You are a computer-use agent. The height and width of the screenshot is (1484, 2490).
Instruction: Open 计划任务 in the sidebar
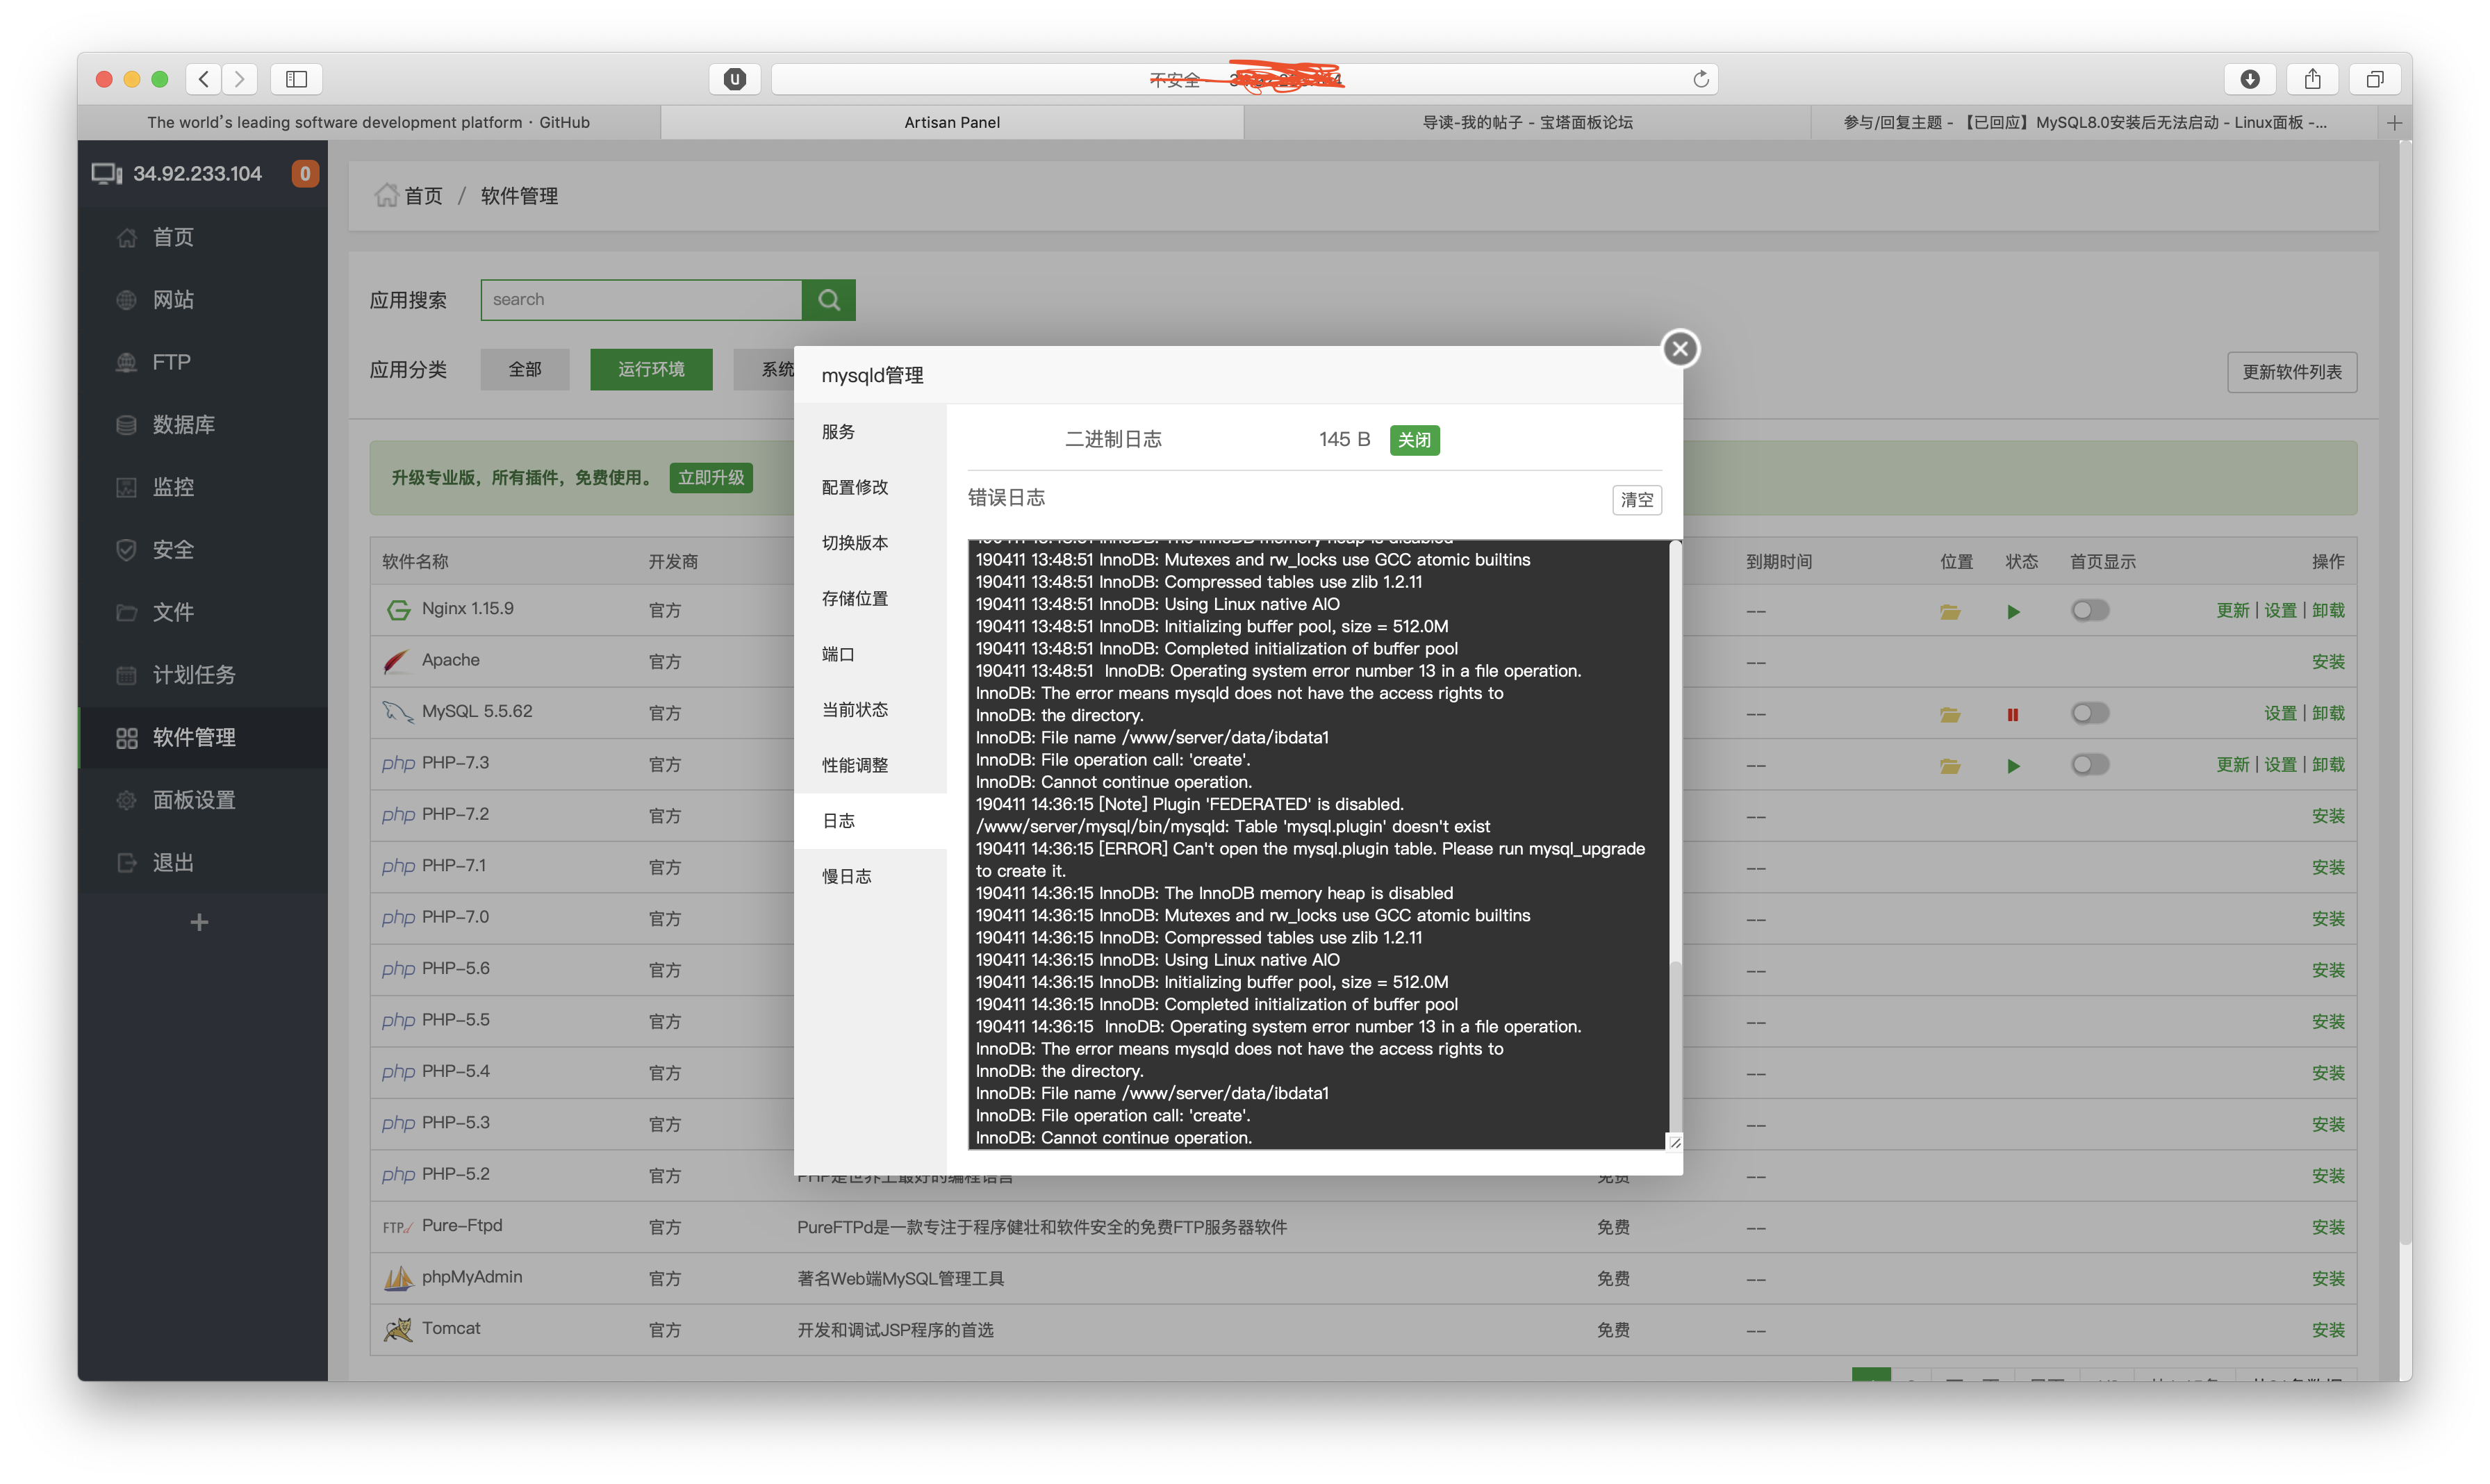pos(203,675)
